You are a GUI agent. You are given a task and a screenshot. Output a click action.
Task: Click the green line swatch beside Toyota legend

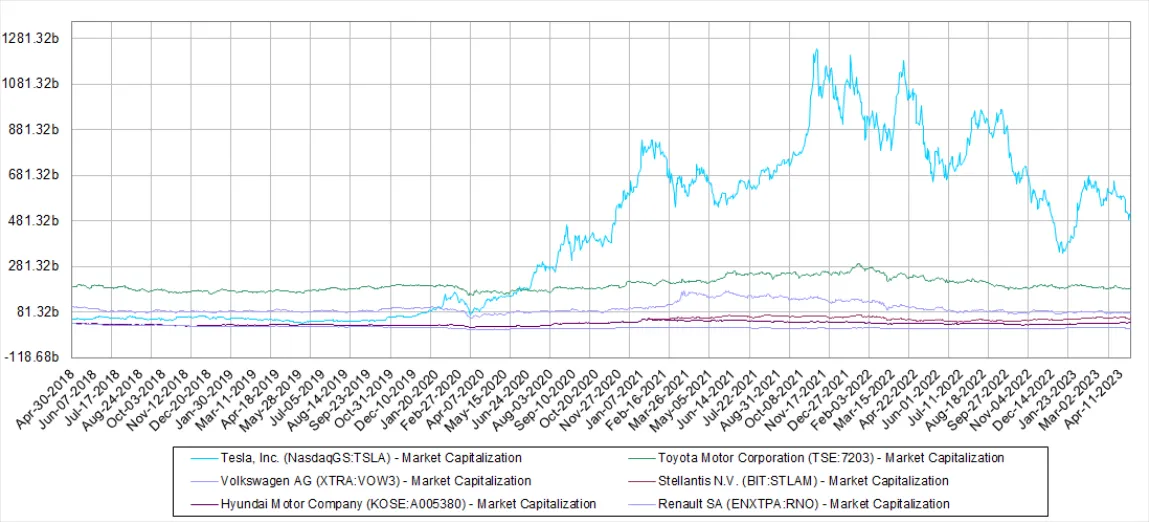click(x=643, y=458)
